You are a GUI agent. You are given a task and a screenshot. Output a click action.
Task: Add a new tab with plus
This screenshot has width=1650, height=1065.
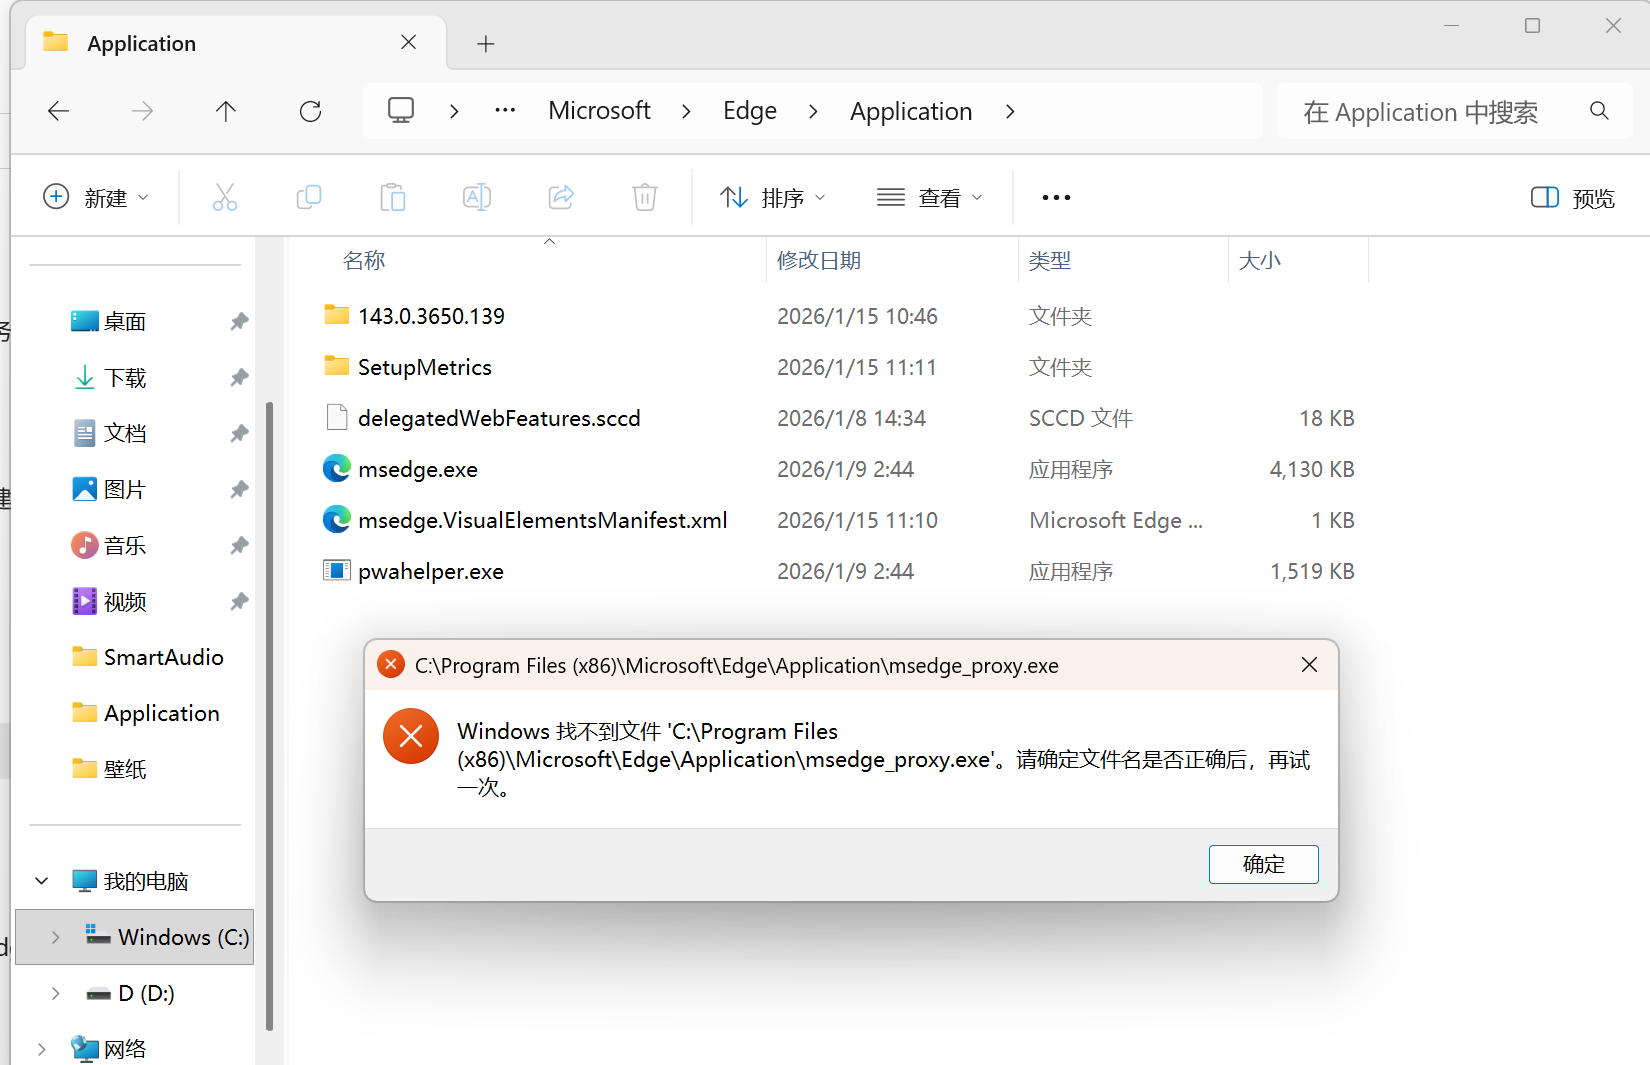point(486,43)
